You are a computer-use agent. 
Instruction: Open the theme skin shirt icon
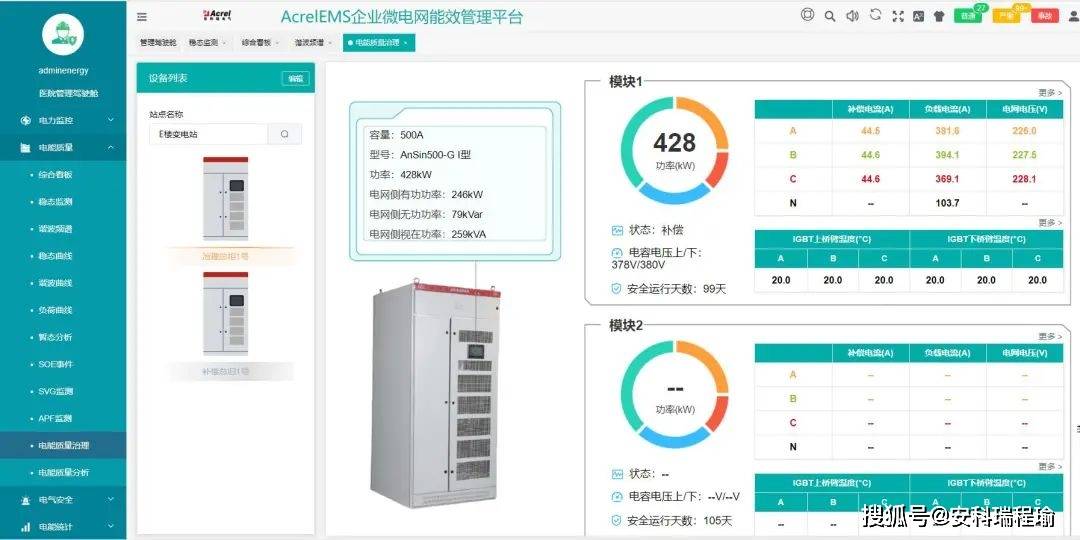coord(939,16)
